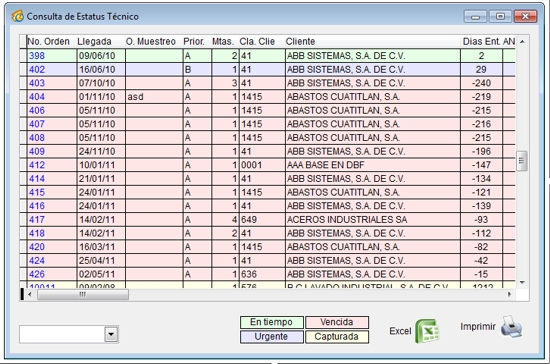Click the 'asd' O. Muestreo cell

coord(154,97)
